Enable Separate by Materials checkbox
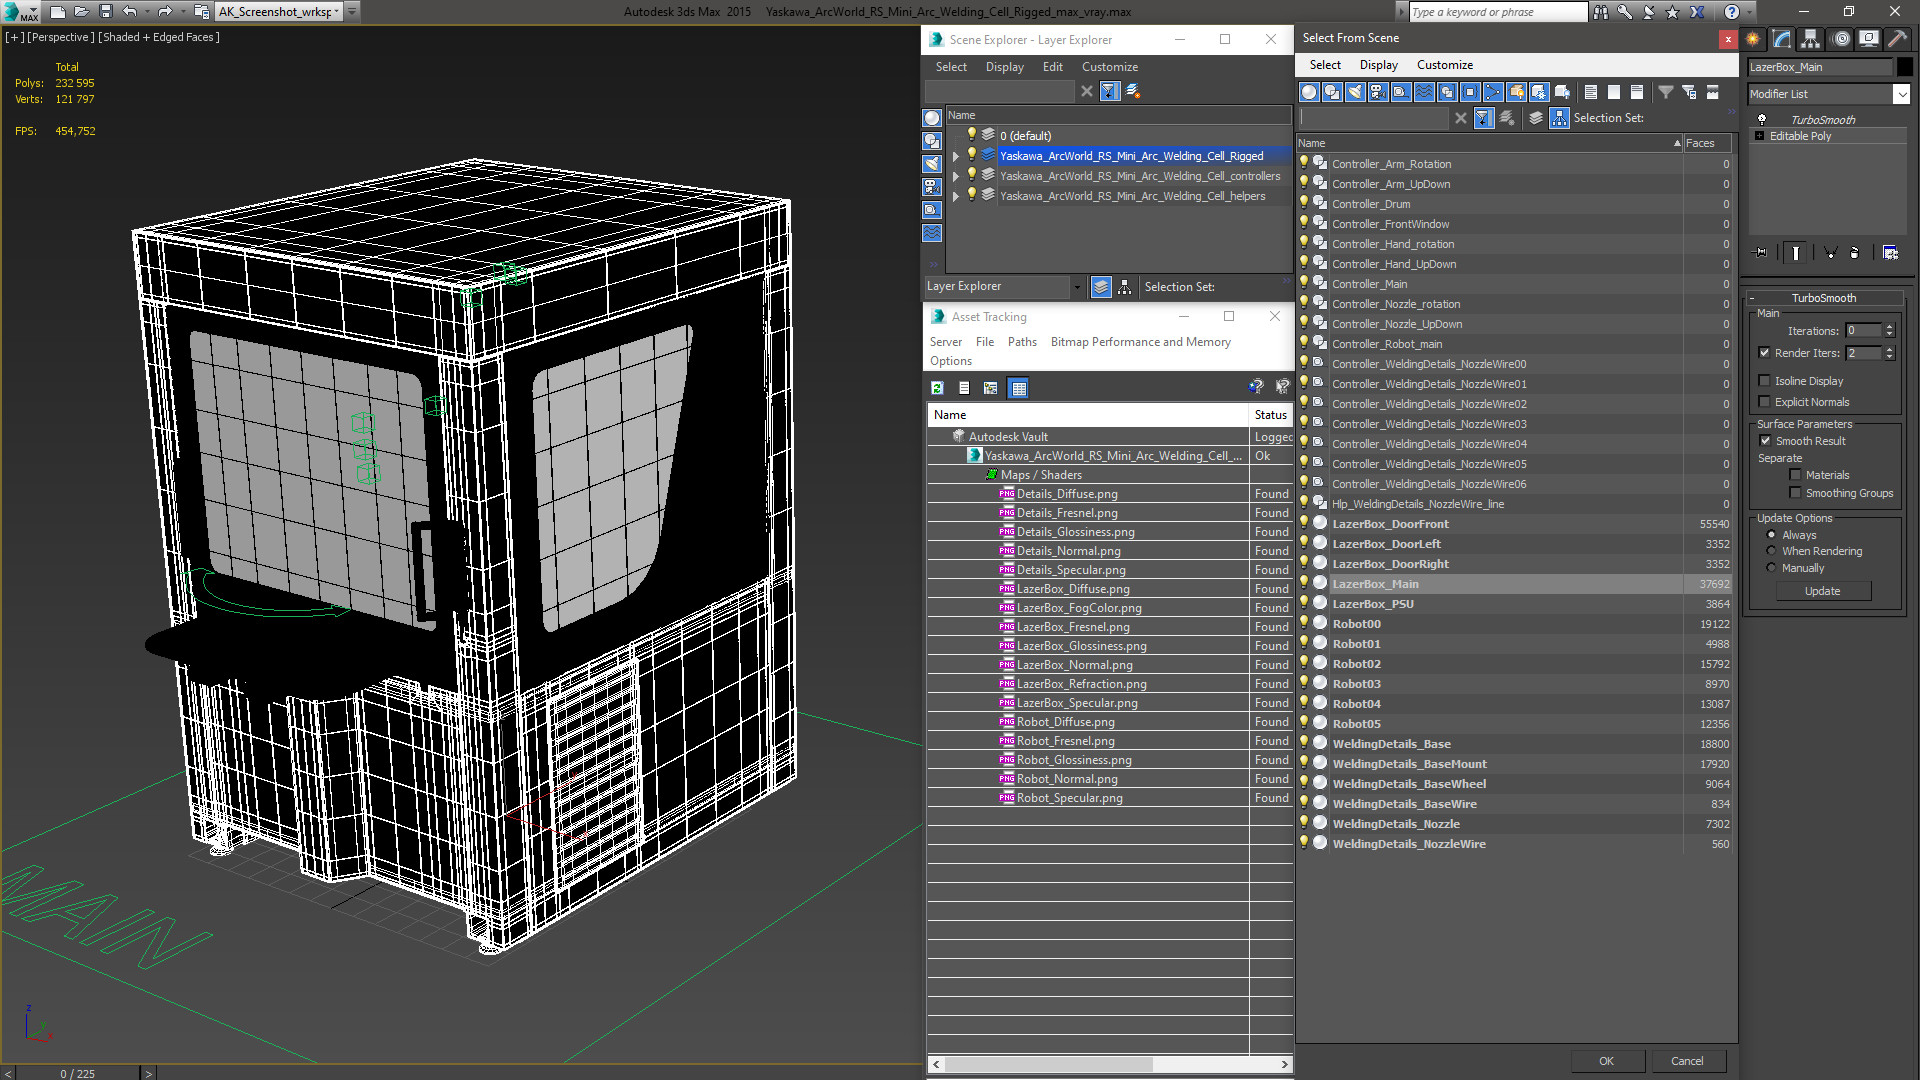This screenshot has height=1080, width=1920. click(1795, 475)
